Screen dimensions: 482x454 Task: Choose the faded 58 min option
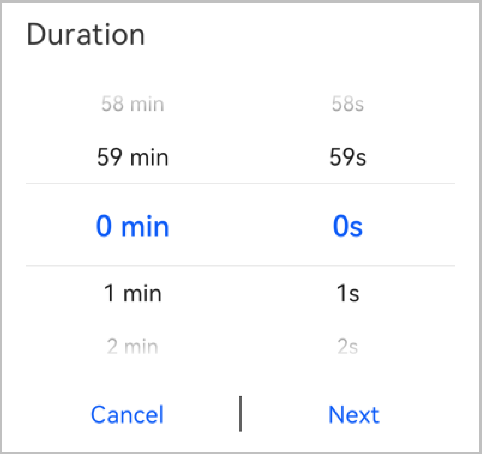pyautogui.click(x=132, y=104)
